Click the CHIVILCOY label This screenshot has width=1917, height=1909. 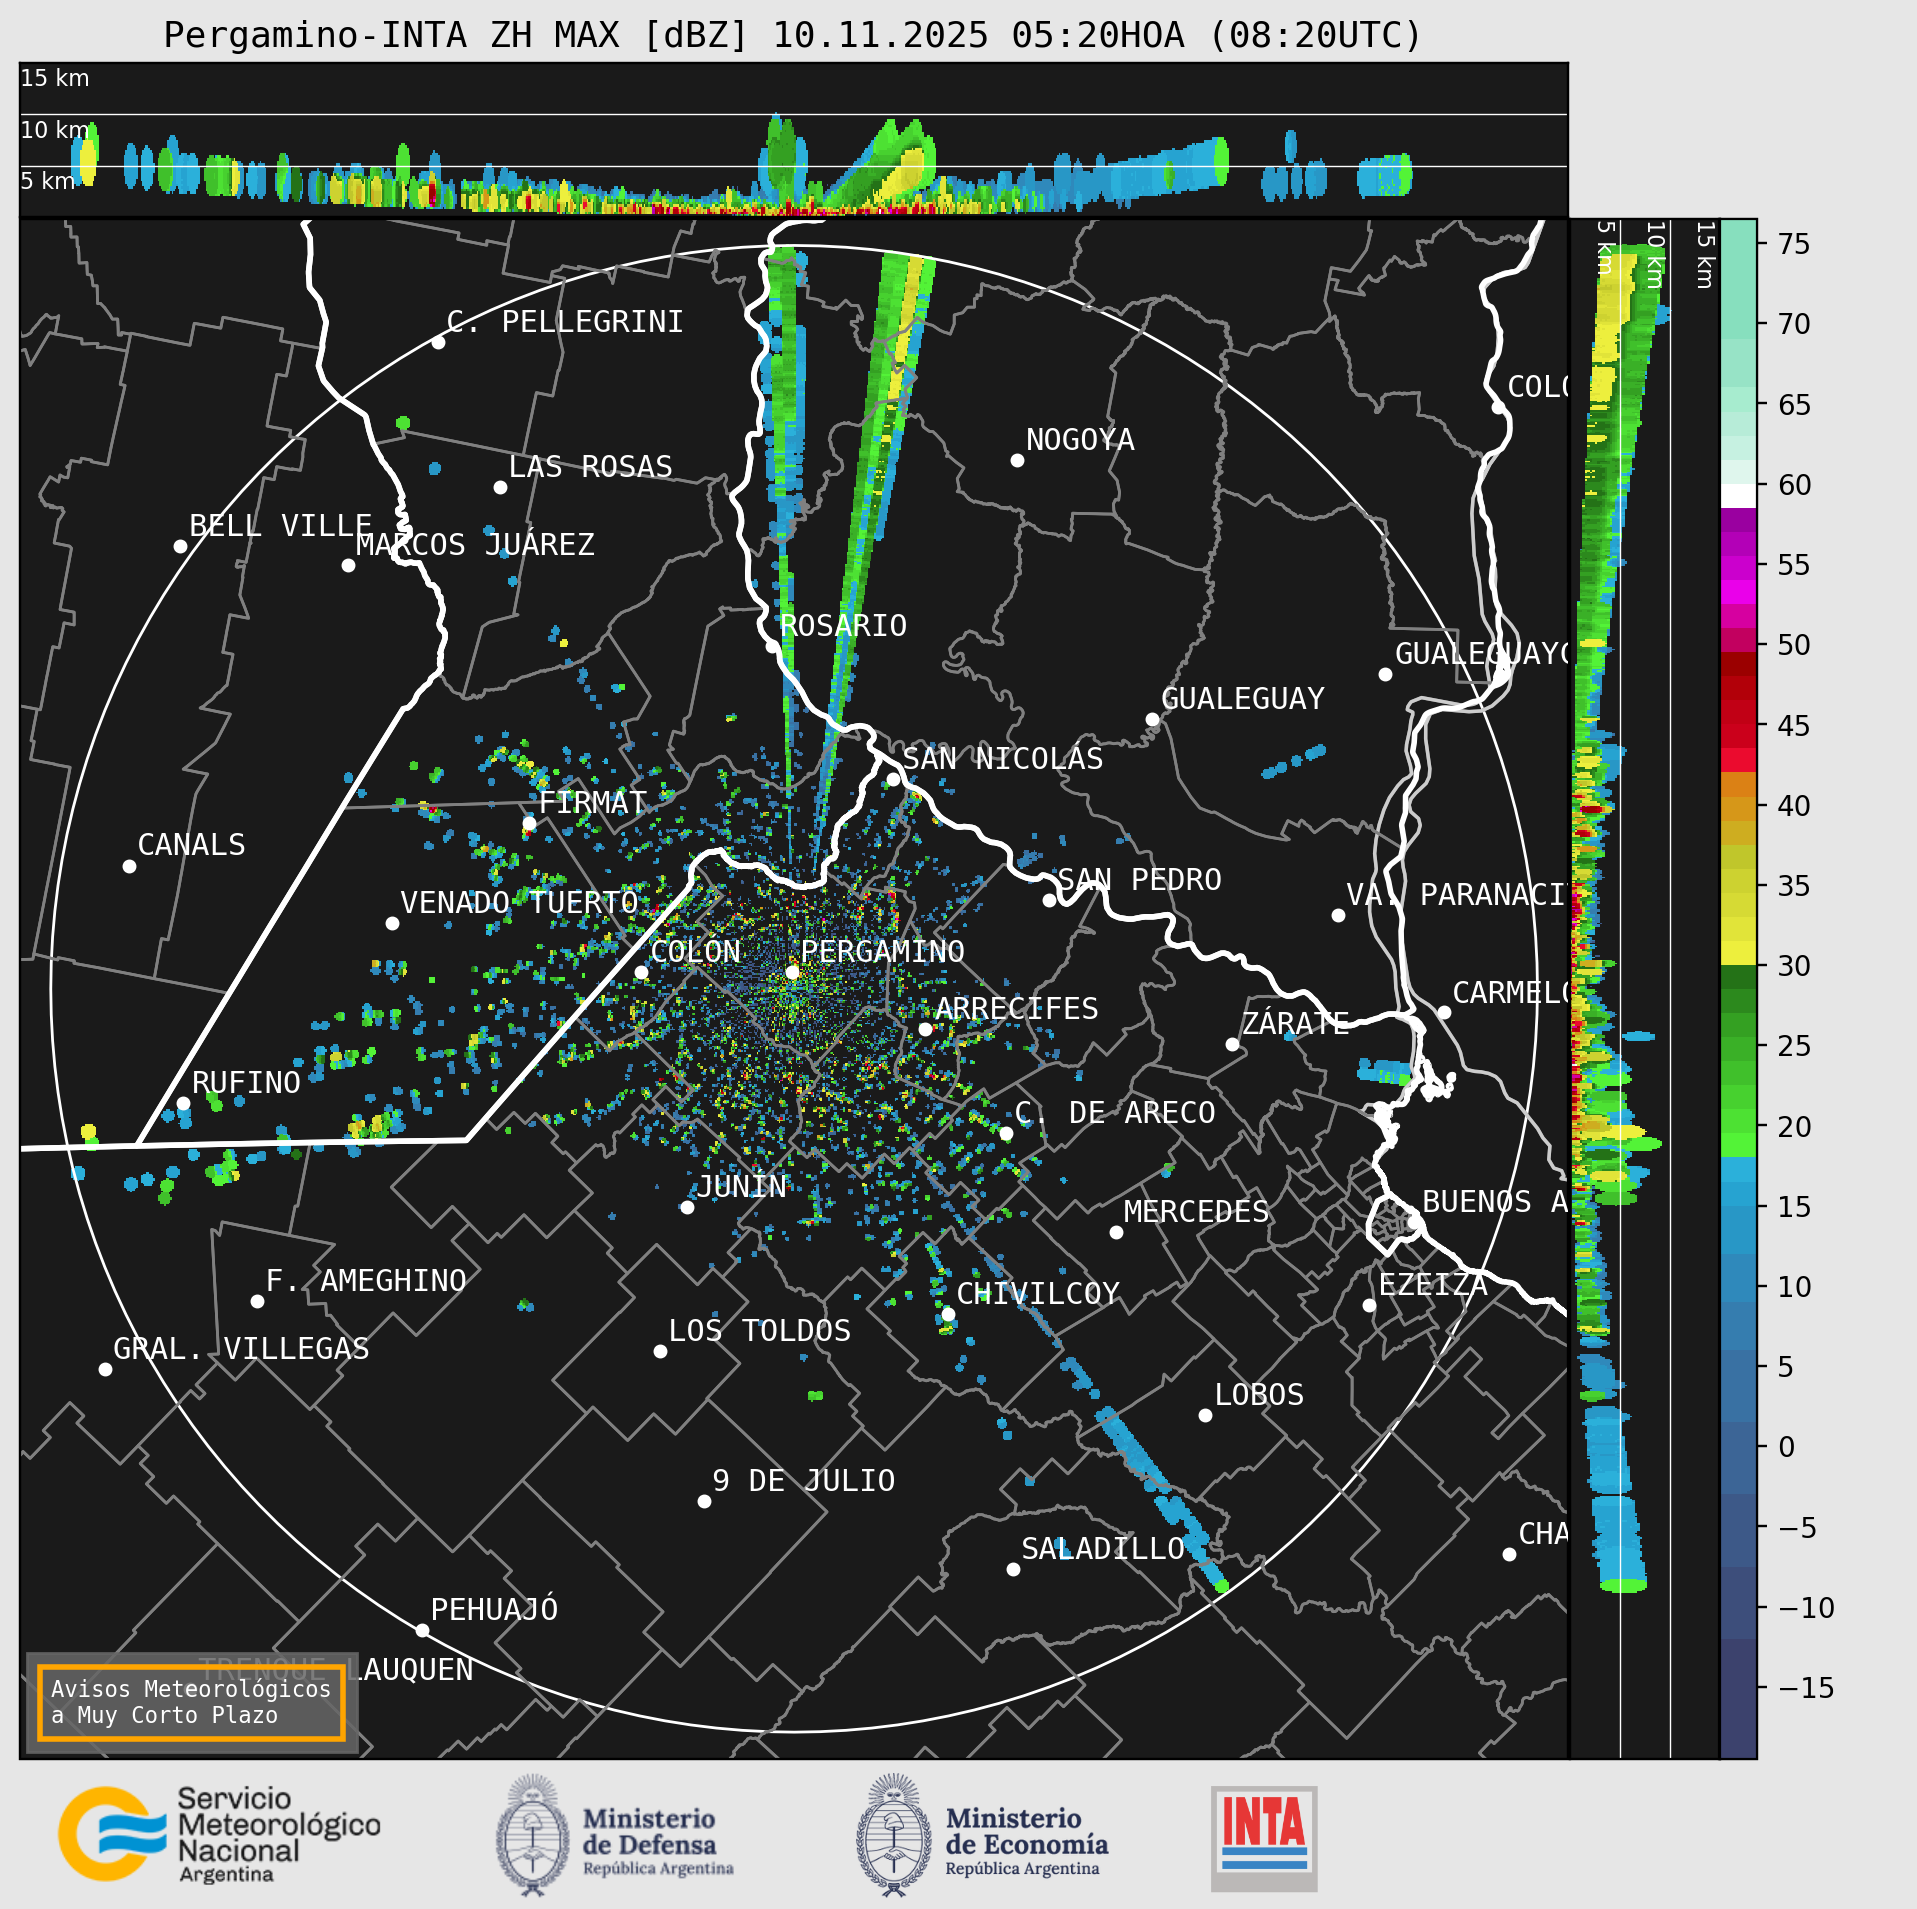click(1038, 1293)
